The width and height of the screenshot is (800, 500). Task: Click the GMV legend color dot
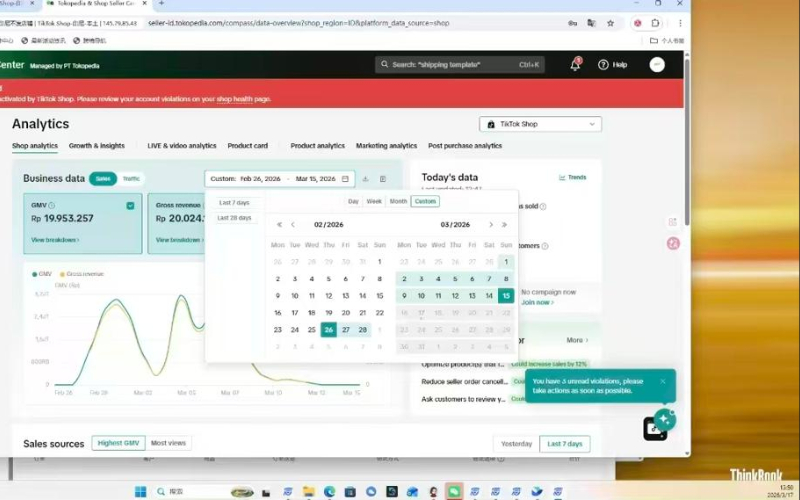34,274
